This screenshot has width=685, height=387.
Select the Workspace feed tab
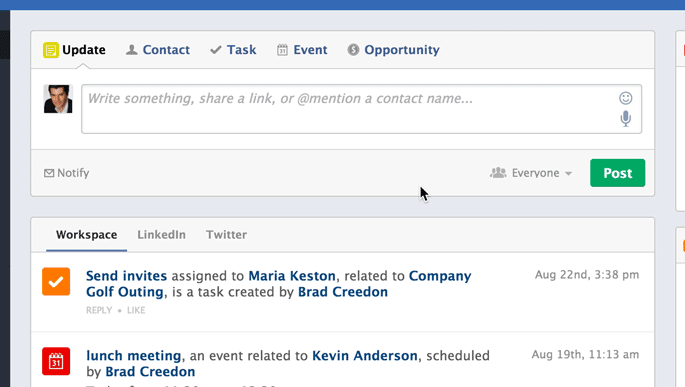tap(86, 235)
